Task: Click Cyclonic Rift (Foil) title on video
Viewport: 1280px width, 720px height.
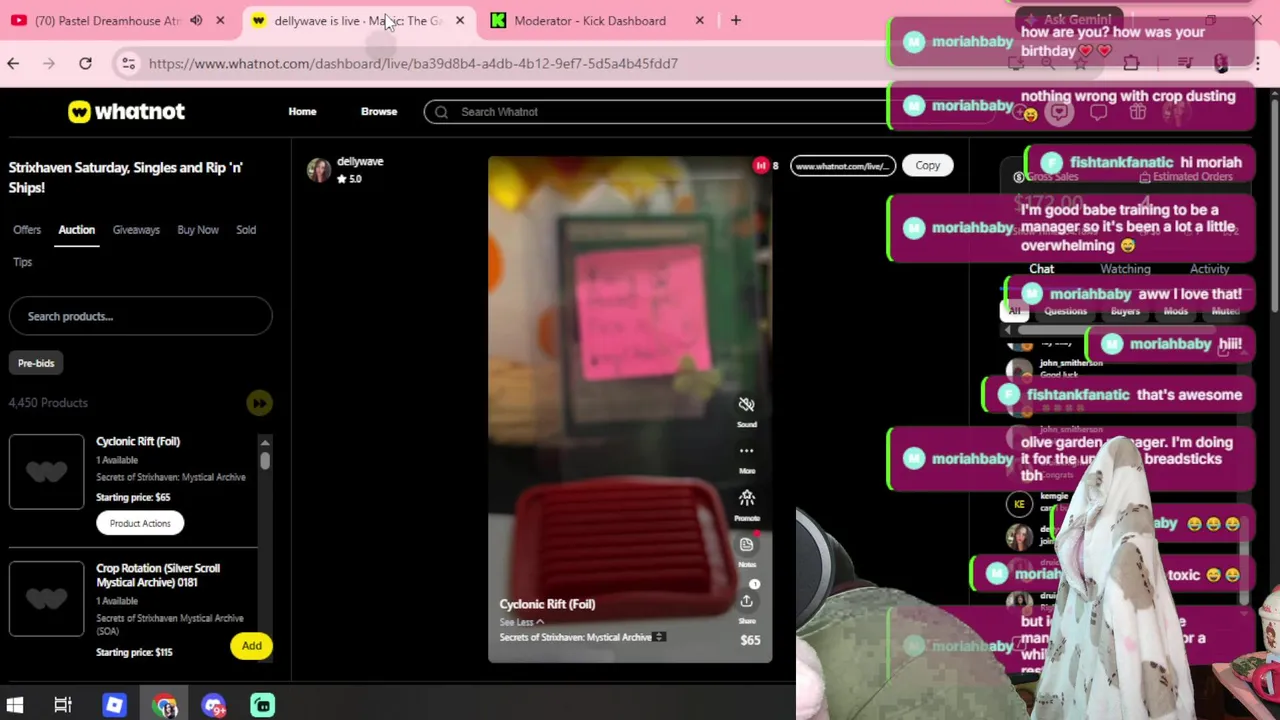Action: [x=547, y=604]
